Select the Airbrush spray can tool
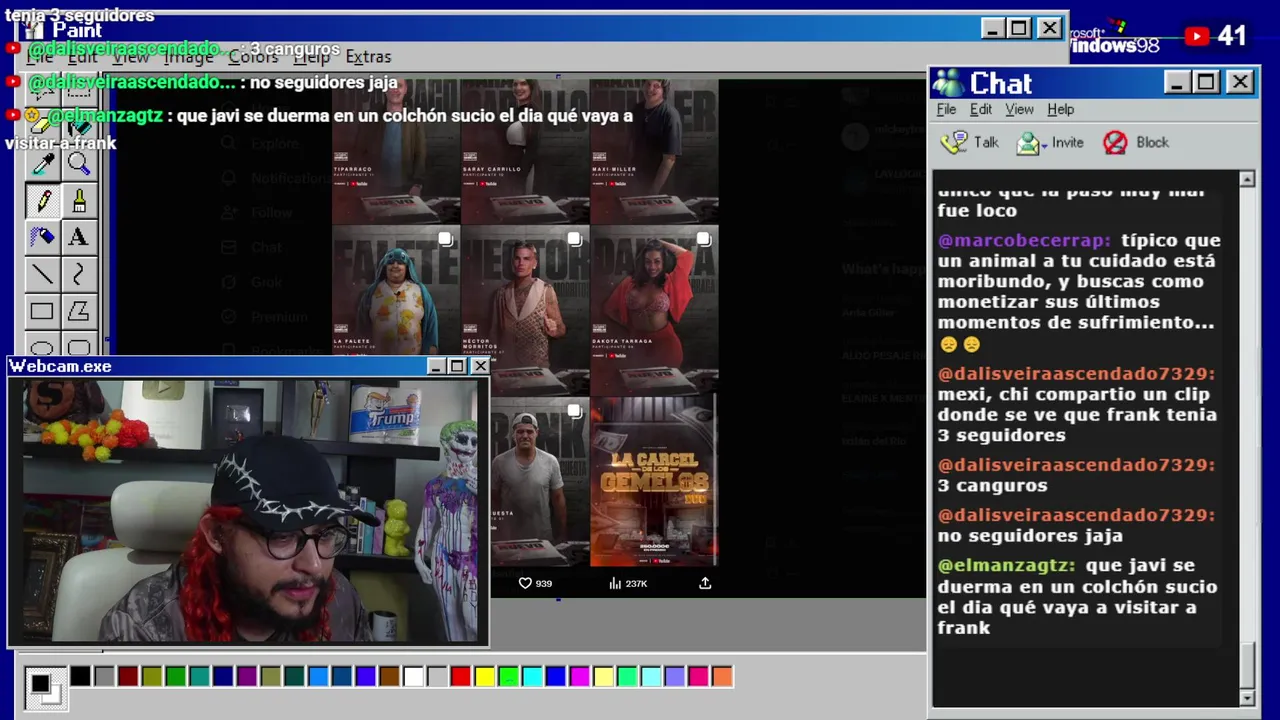 (x=42, y=237)
